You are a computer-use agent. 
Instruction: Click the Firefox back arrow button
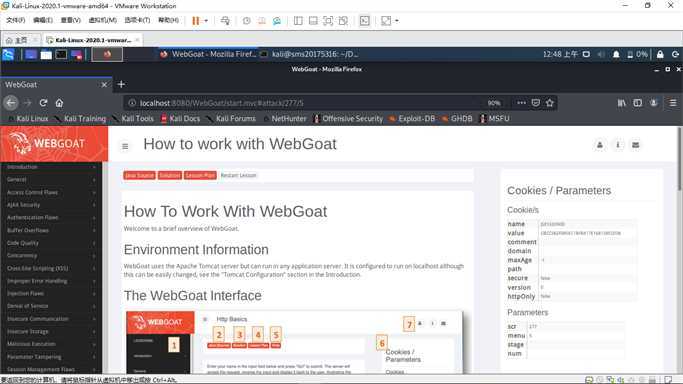coord(11,103)
